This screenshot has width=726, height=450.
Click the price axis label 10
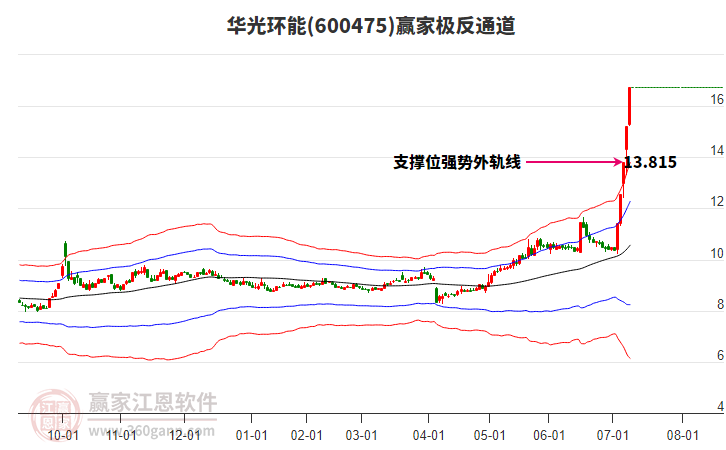(717, 254)
